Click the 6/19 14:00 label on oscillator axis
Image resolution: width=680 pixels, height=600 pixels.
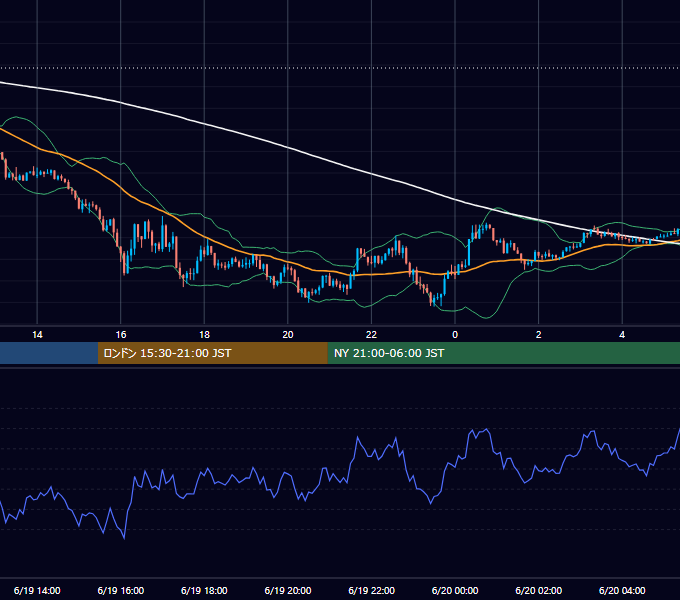pyautogui.click(x=37, y=590)
